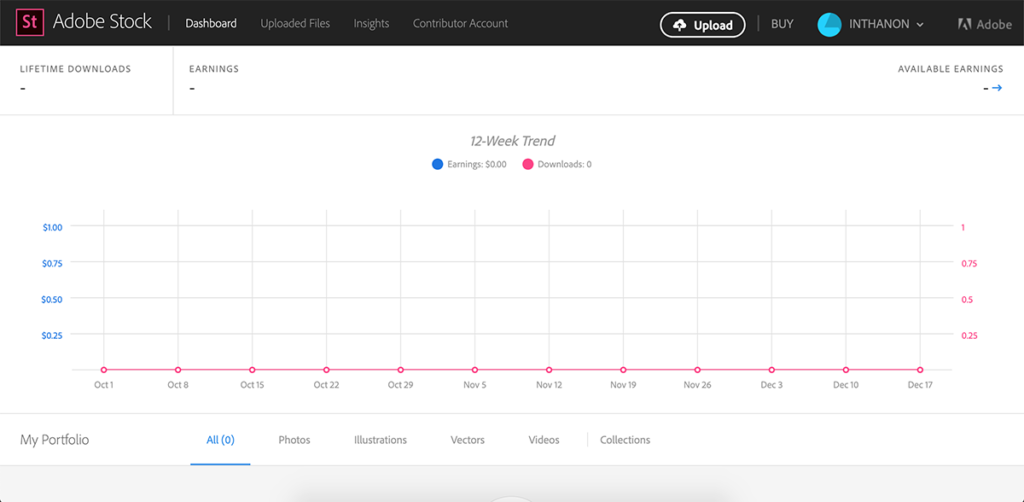Switch to the Photos tab
The image size is (1024, 502).
[x=294, y=440]
